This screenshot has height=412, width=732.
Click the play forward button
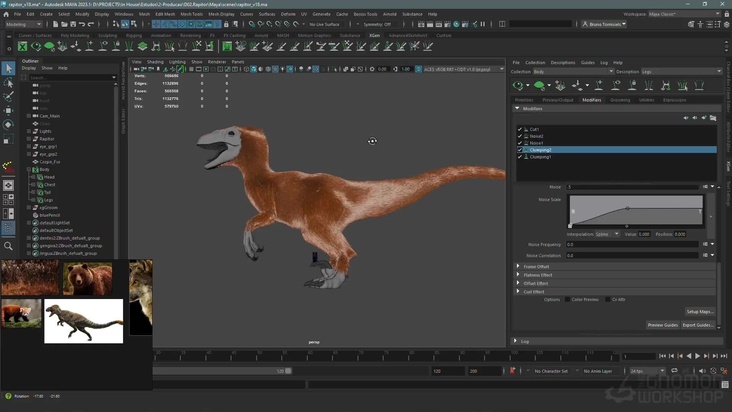pyautogui.click(x=697, y=356)
